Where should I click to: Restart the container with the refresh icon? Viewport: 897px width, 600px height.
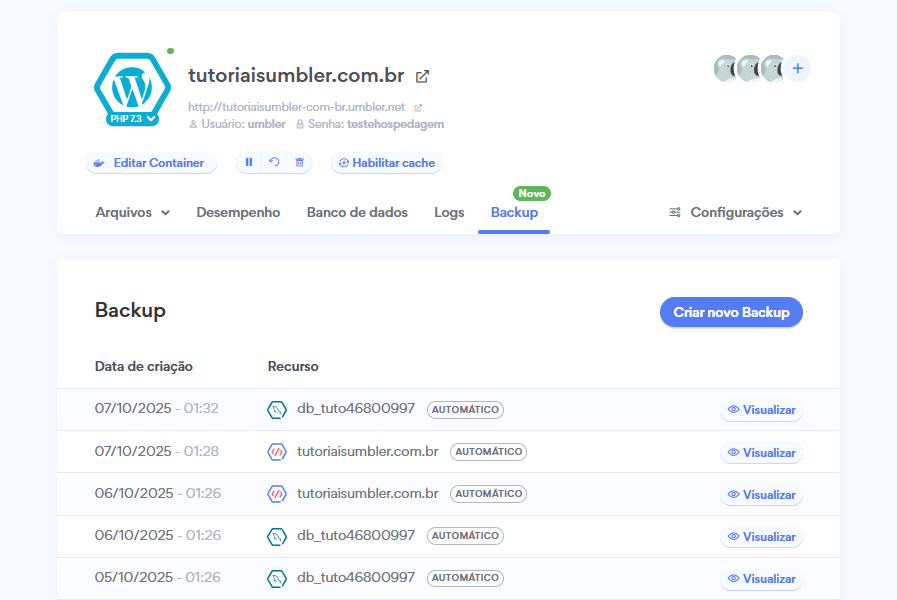pyautogui.click(x=274, y=162)
